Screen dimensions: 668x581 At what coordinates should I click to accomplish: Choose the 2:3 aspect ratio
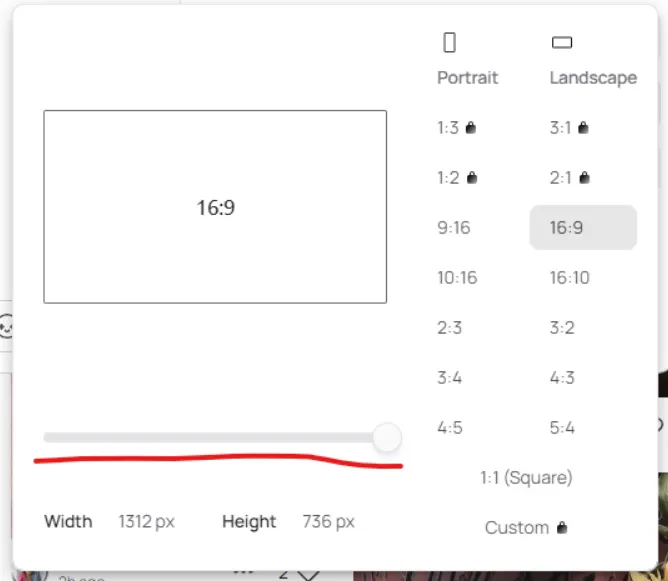click(449, 328)
